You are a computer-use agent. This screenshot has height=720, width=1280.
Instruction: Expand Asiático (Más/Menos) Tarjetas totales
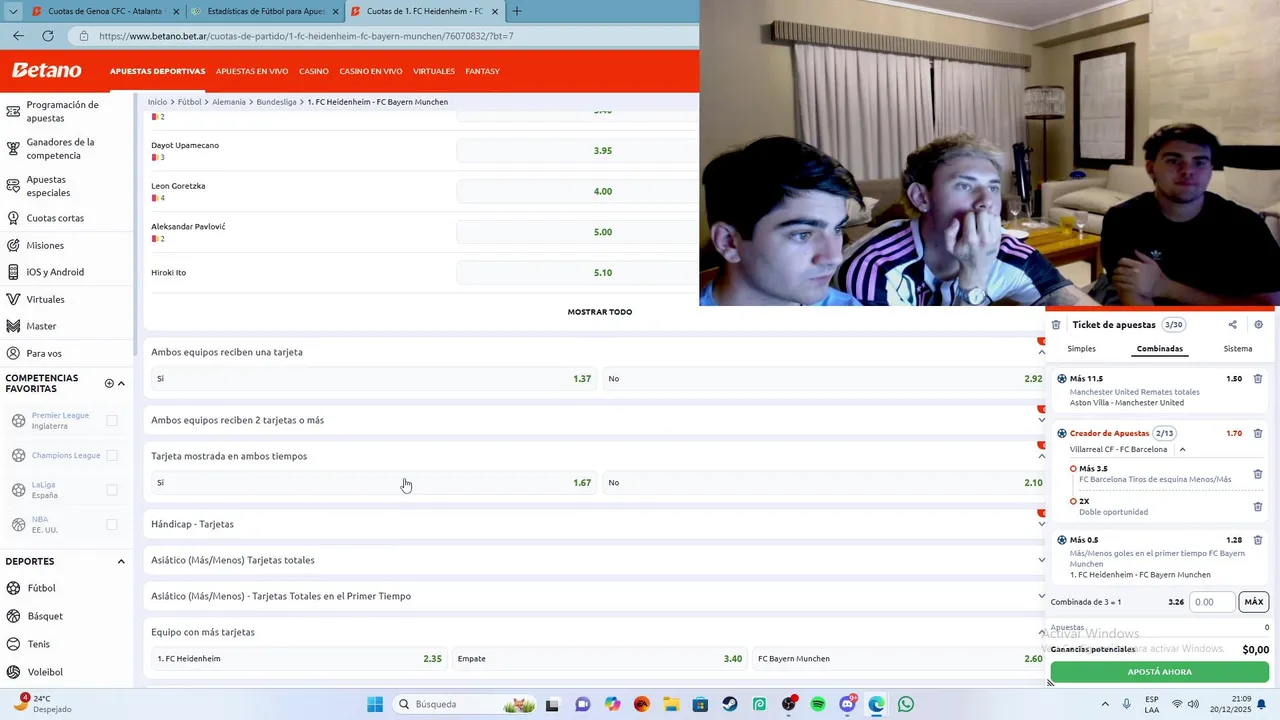[x=1041, y=560]
